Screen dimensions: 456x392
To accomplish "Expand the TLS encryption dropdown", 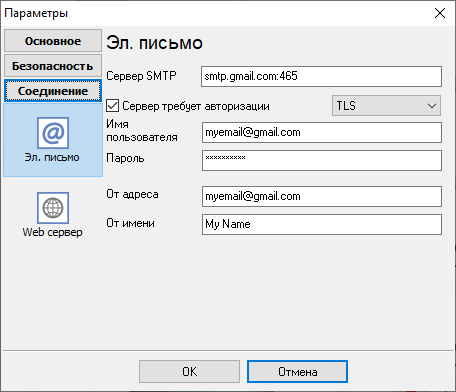I will pos(386,106).
